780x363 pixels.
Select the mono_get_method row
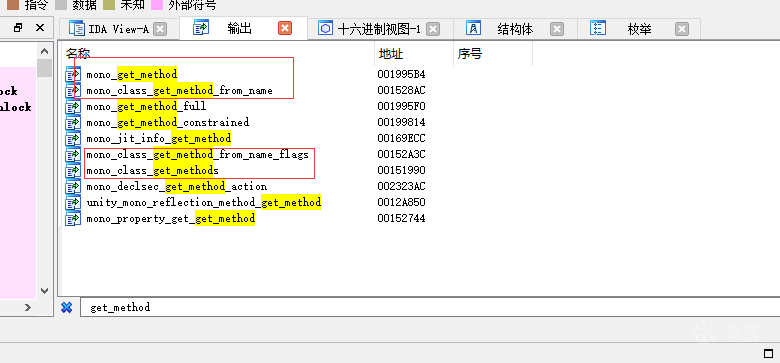click(x=420, y=75)
